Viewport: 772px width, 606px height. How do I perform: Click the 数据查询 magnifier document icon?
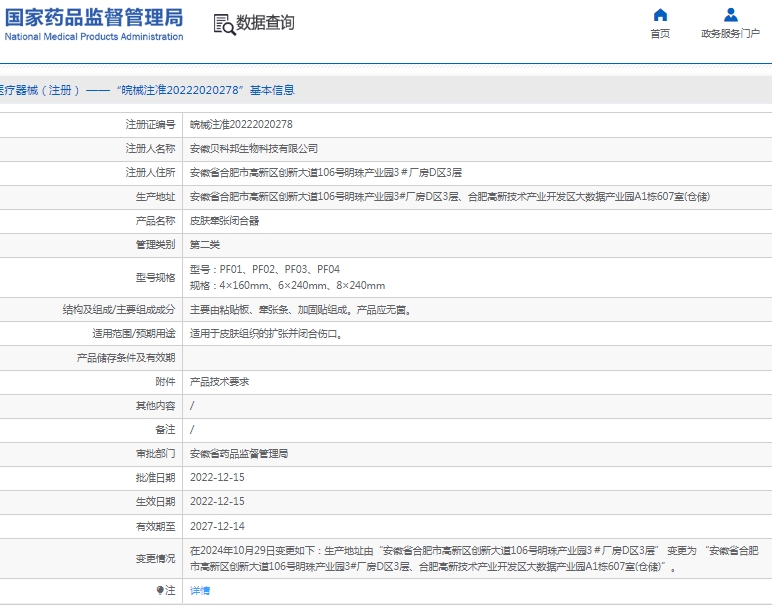pyautogui.click(x=224, y=24)
